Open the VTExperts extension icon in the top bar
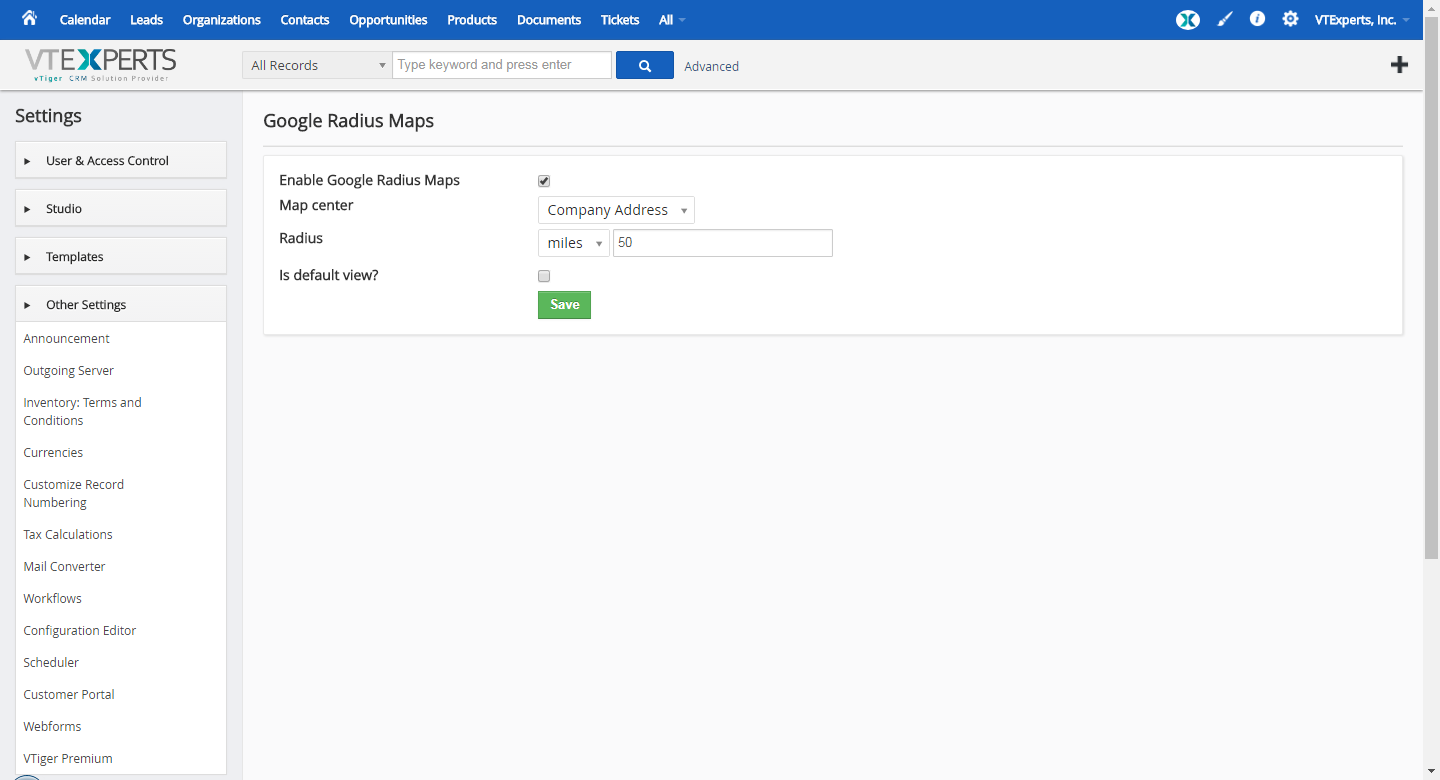This screenshot has height=780, width=1440. (x=1187, y=19)
